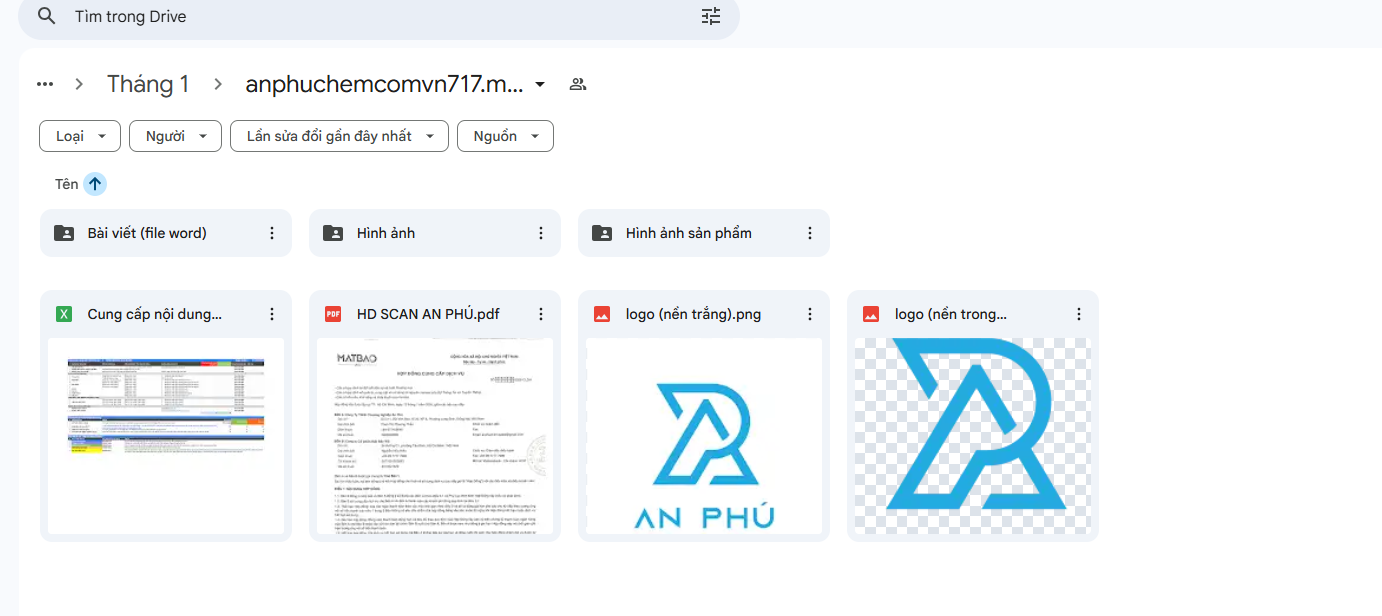Click image icon of logo (nền trắng).png
The width and height of the screenshot is (1382, 616).
(602, 314)
